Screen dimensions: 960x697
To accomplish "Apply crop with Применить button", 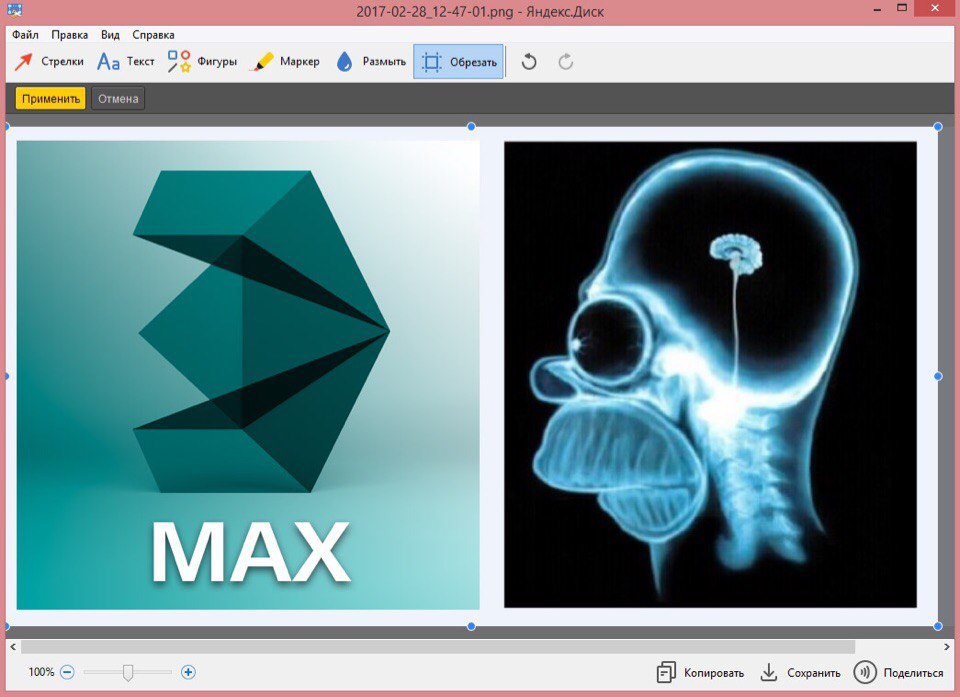I will (51, 99).
